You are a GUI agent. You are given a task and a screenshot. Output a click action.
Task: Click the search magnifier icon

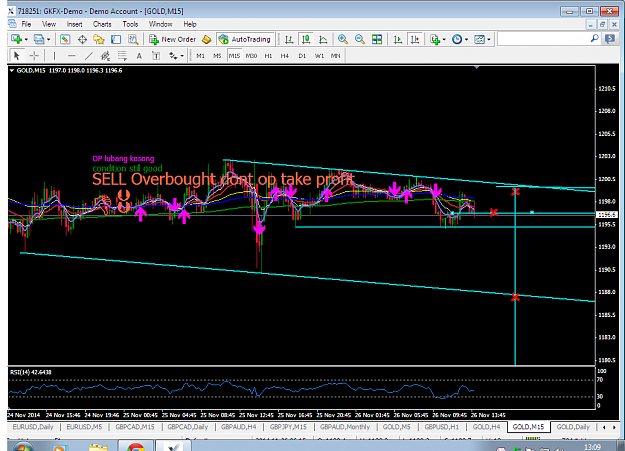(594, 39)
